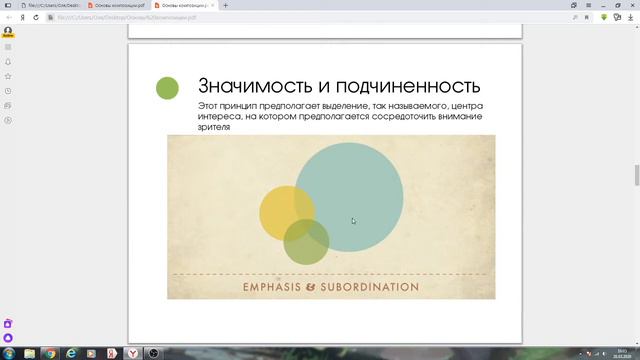Open the chat bubbles icon in the toolbar
Image resolution: width=640 pixels, height=360 pixels.
[617, 17]
